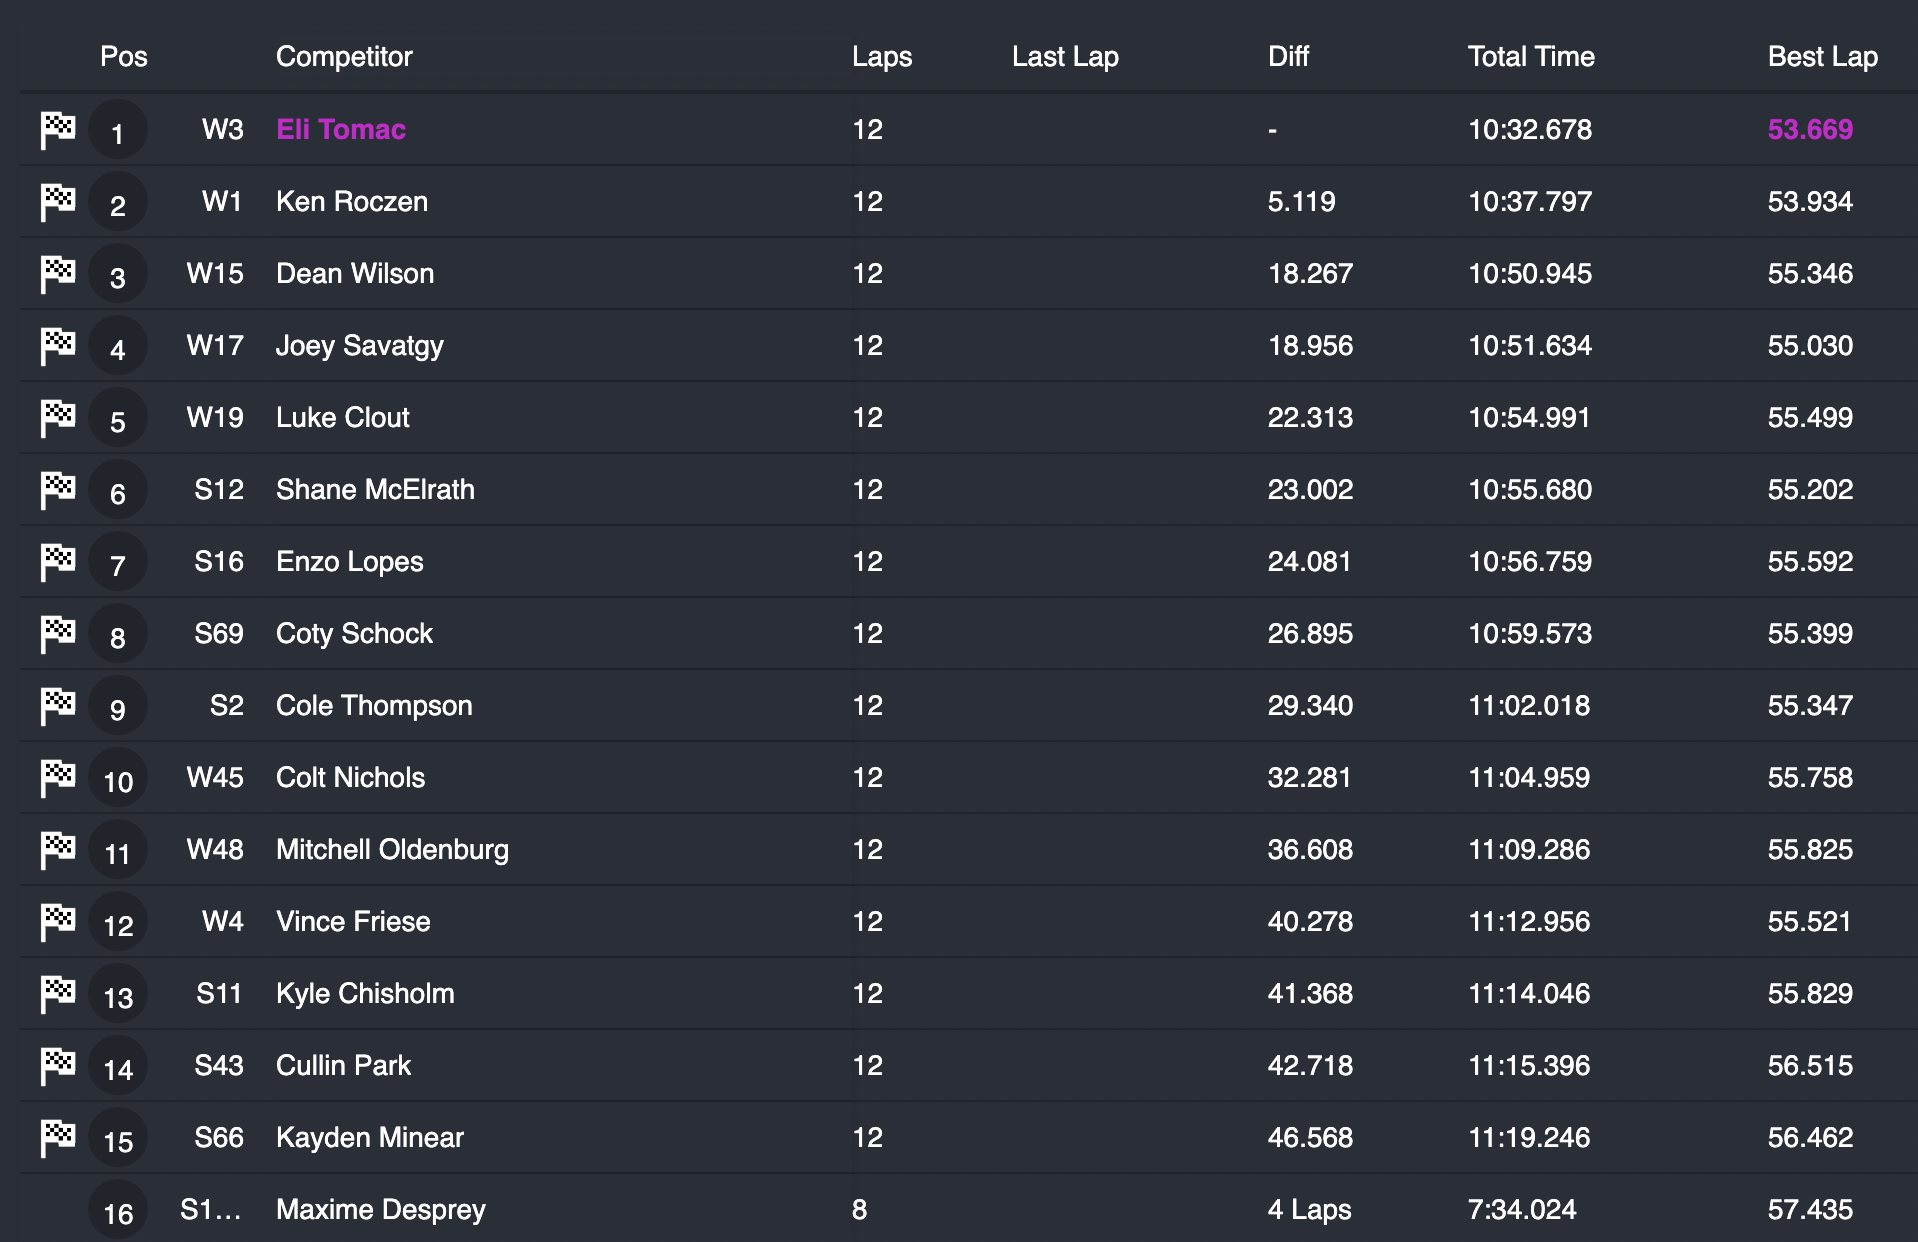Screen dimensions: 1918x1242
Task: Click the checkered flag icon beside Dean Wilson
Action: tap(57, 273)
